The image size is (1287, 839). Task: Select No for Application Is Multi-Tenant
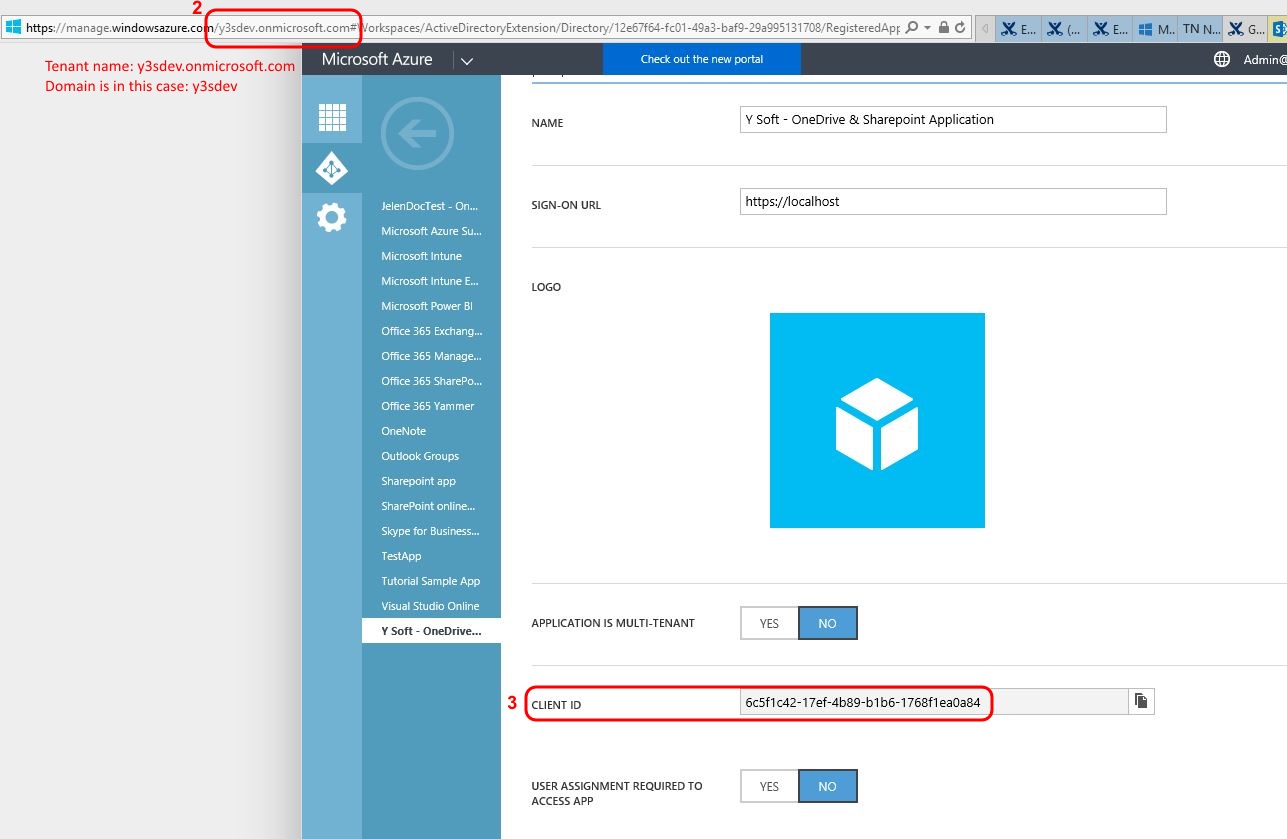pos(827,623)
